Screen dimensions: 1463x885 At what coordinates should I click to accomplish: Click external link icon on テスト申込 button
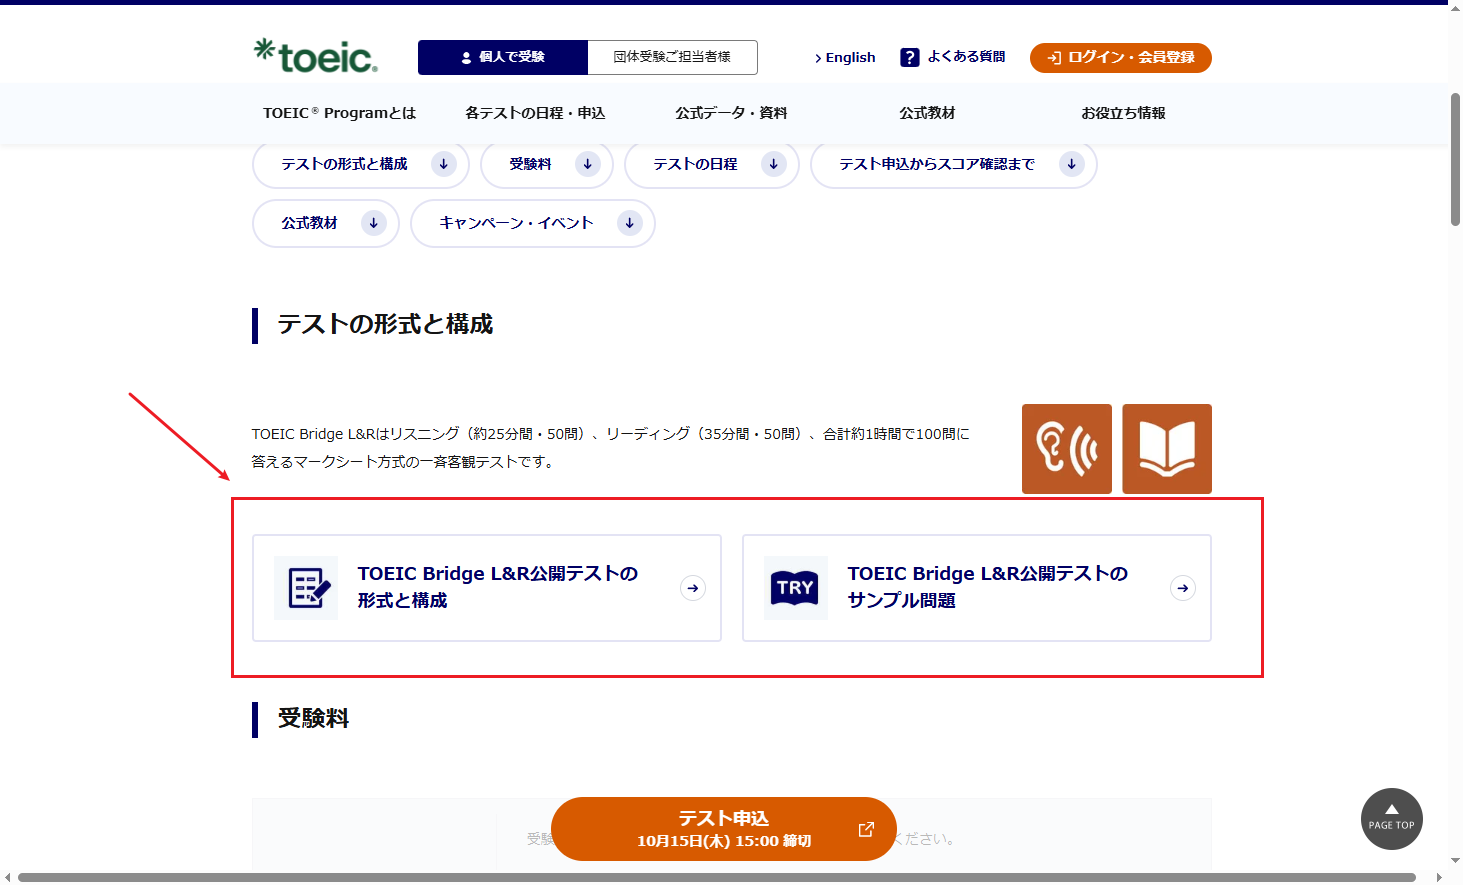866,829
